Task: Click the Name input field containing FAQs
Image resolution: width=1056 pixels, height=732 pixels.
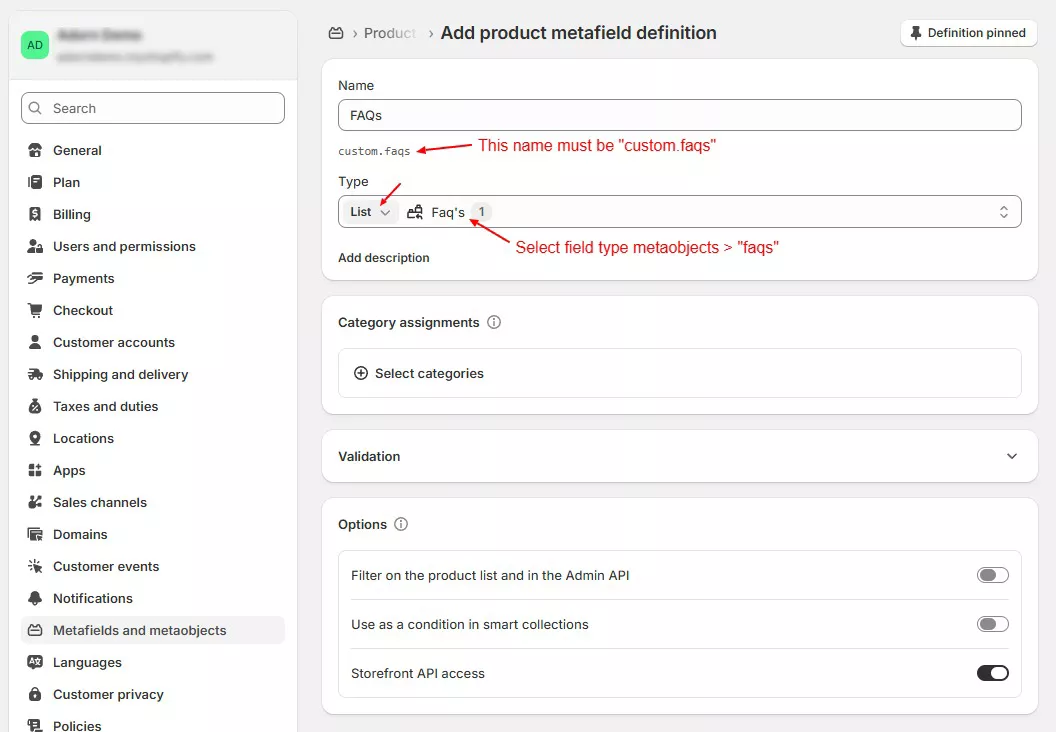Action: (679, 115)
